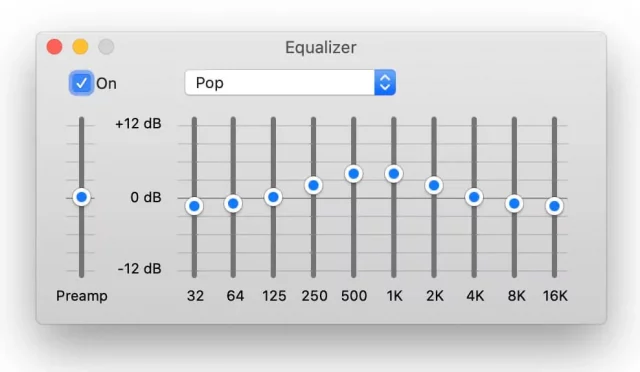Click the 32 Hz band slider knob

click(194, 206)
